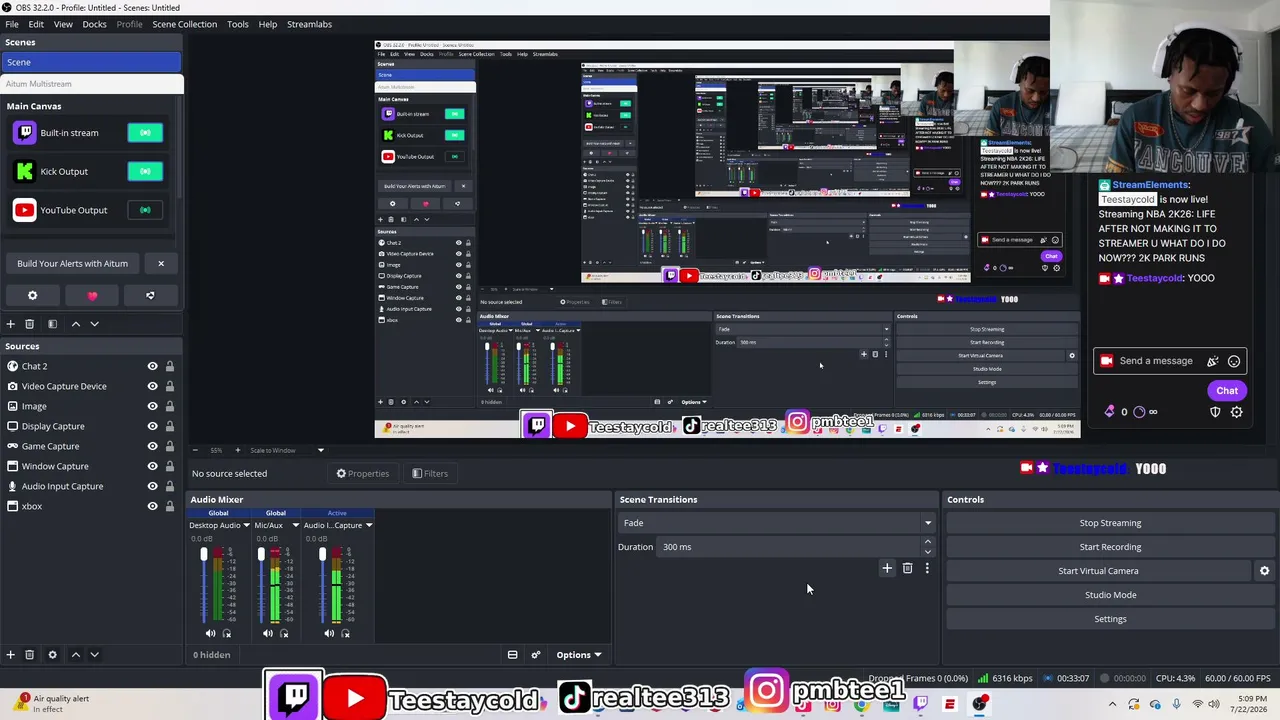Toggle Desktop Audio monitoring headphone icon
Screen dimensions: 1280x720
[x=227, y=633]
